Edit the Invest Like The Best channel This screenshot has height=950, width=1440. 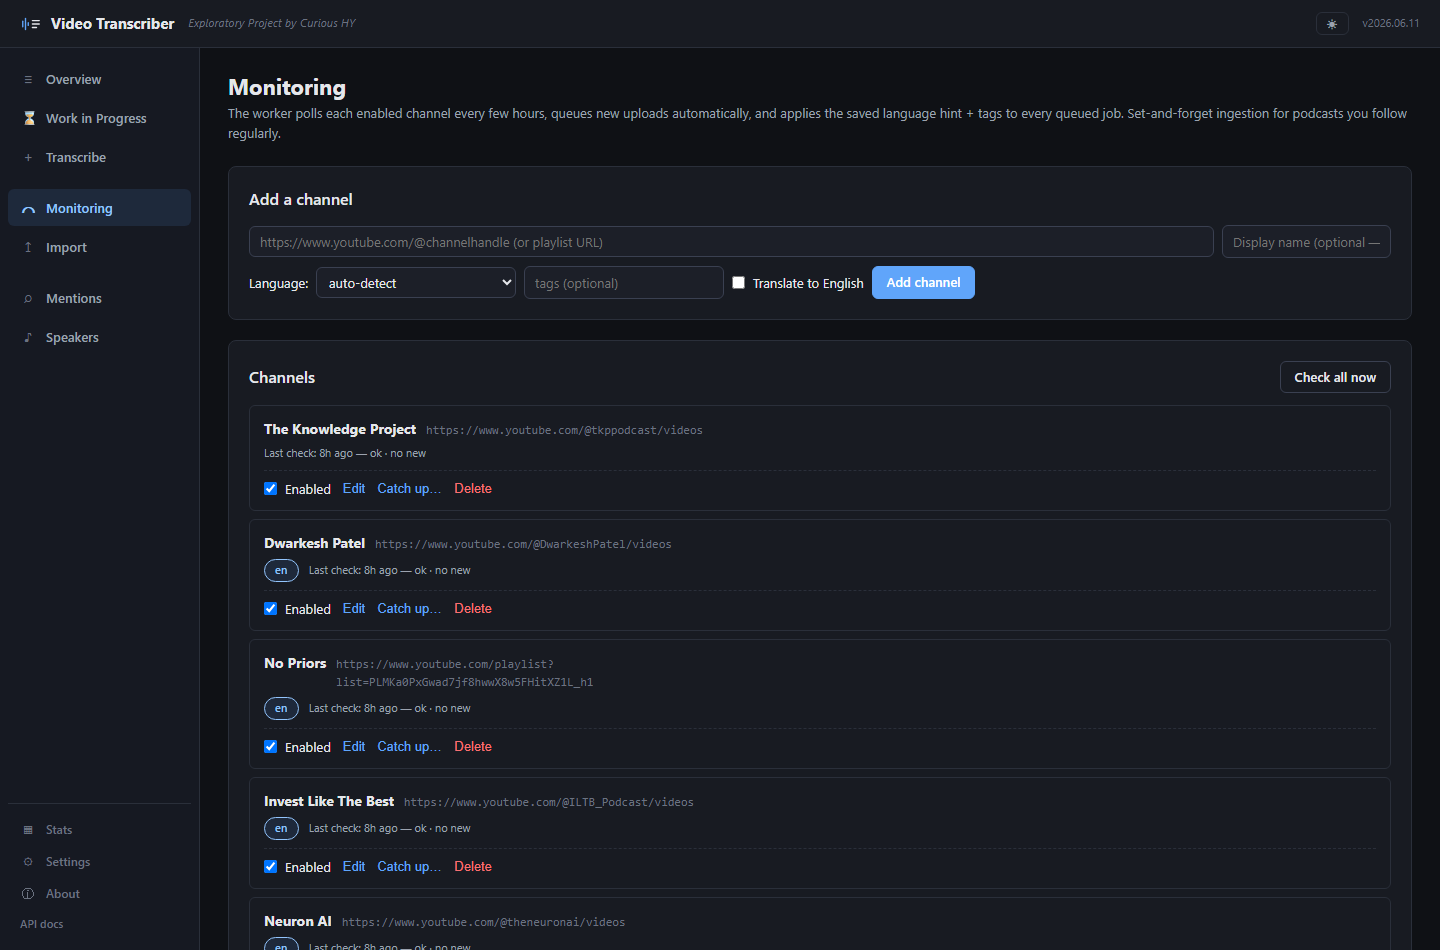tap(354, 867)
